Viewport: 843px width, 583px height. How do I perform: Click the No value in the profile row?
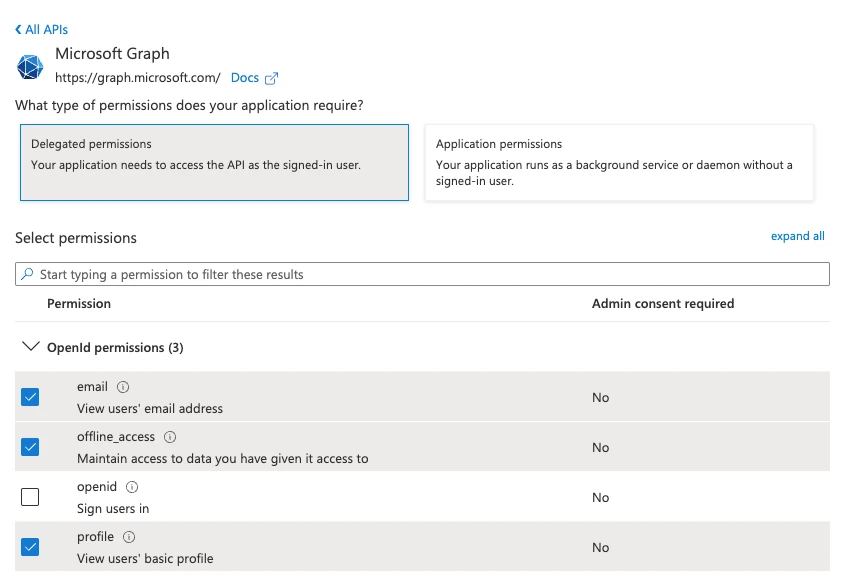pyautogui.click(x=601, y=548)
